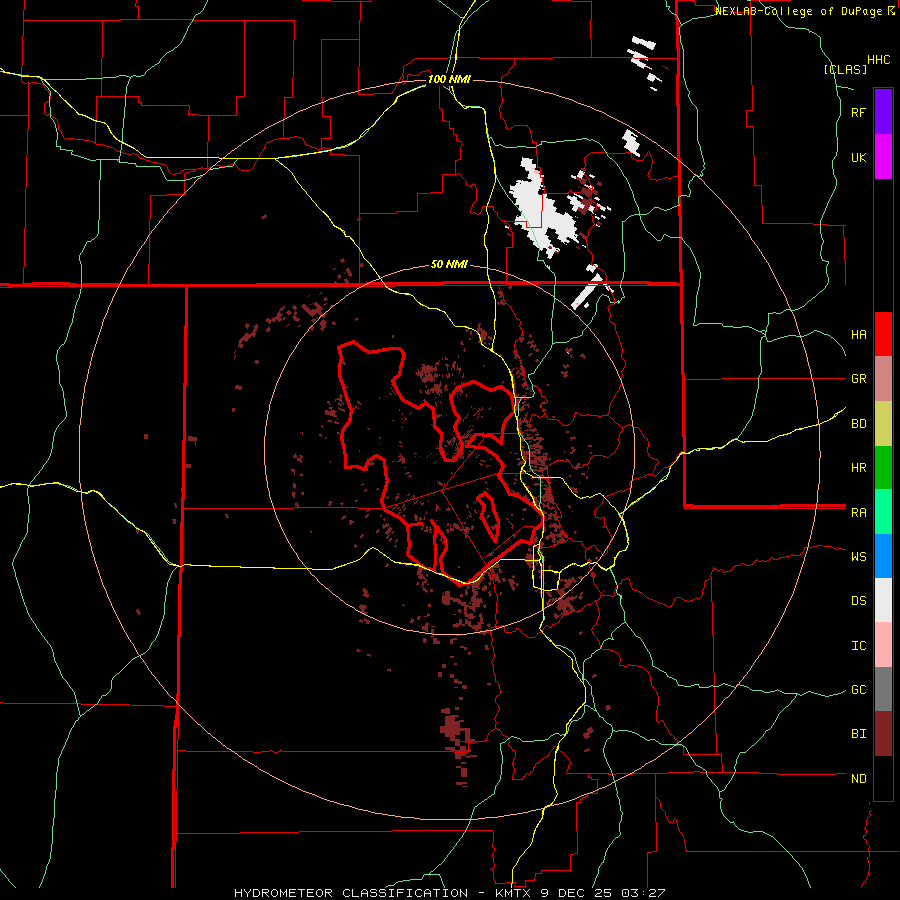Click the magenta UK legend color block
900x900 pixels.
pos(883,157)
